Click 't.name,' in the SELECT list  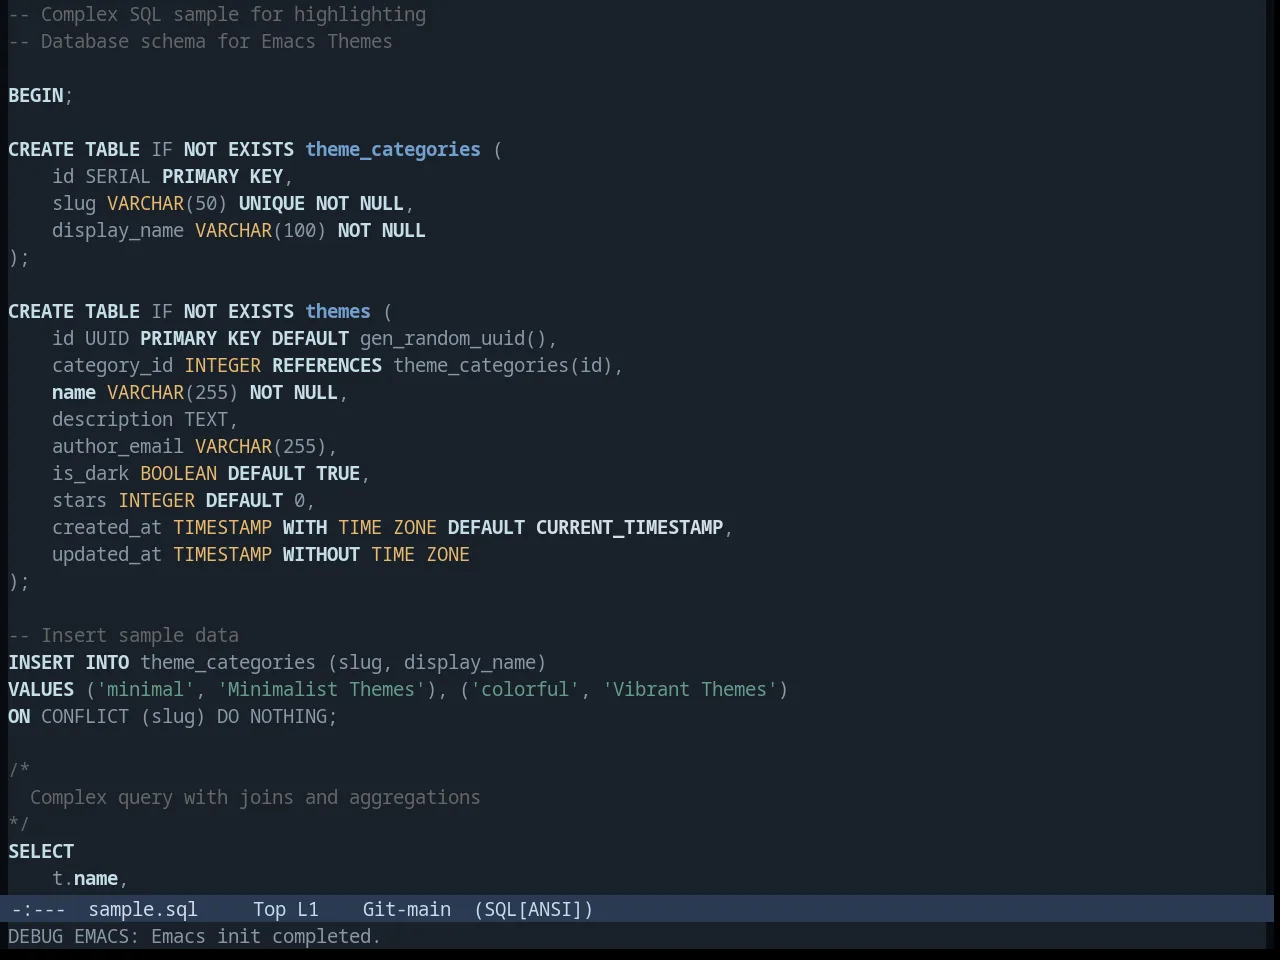[90, 878]
